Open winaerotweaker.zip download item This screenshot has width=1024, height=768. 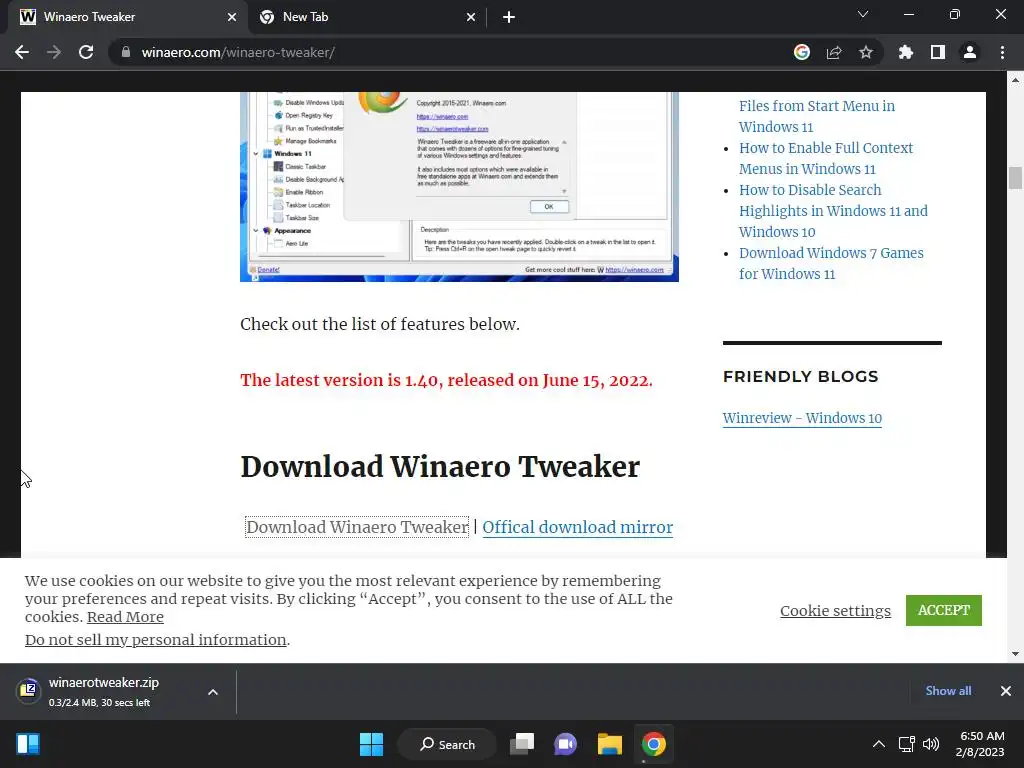104,692
